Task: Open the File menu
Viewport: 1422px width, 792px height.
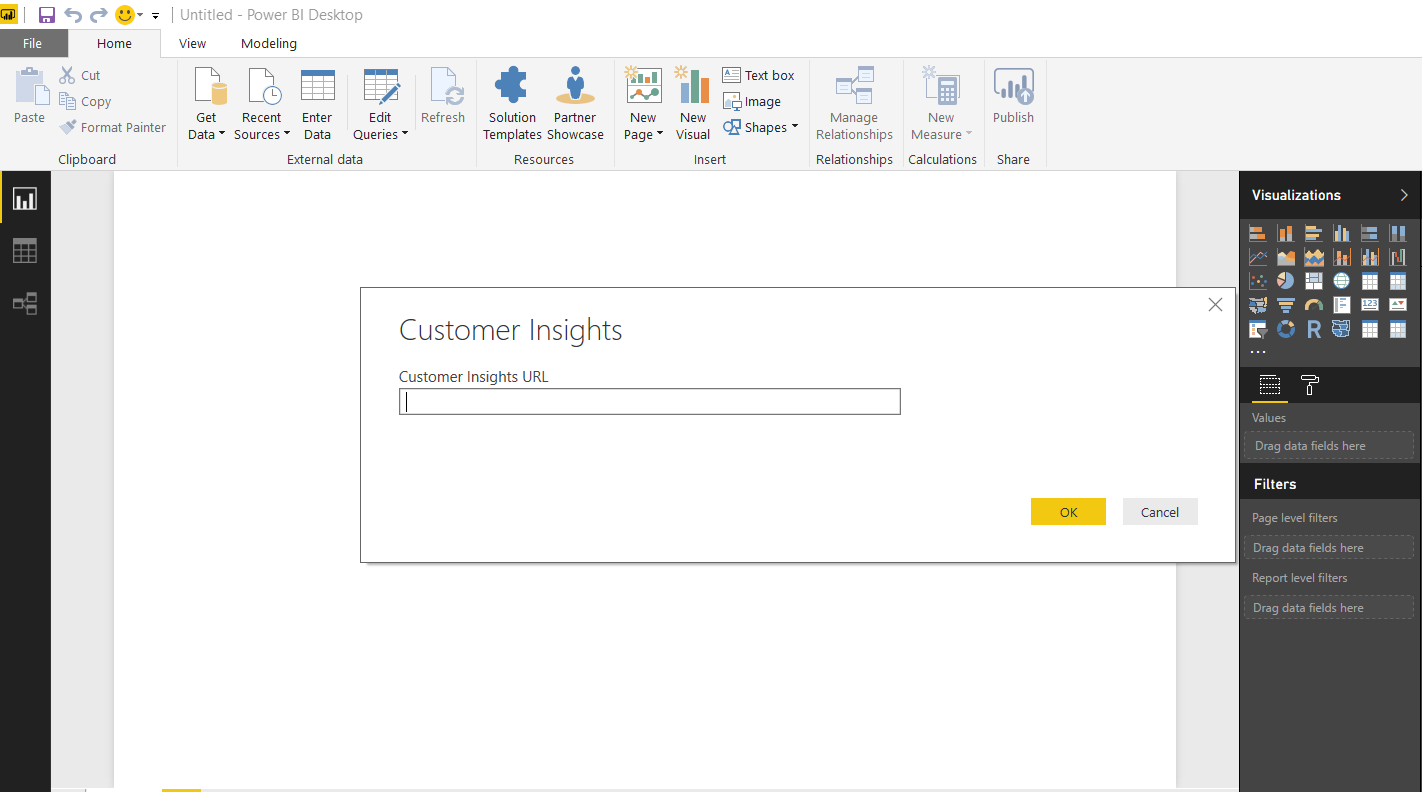Action: pyautogui.click(x=34, y=43)
